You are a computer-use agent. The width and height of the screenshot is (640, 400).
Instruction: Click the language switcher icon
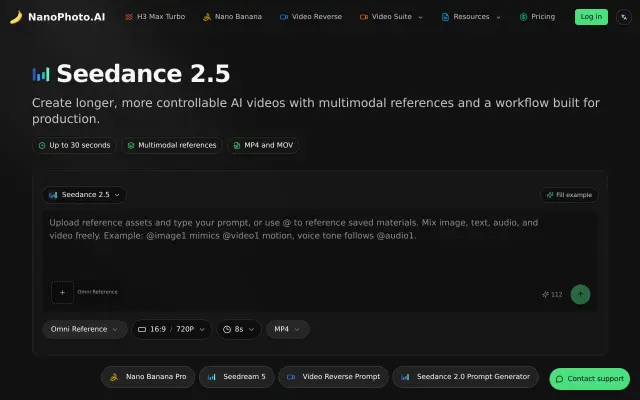(x=624, y=17)
